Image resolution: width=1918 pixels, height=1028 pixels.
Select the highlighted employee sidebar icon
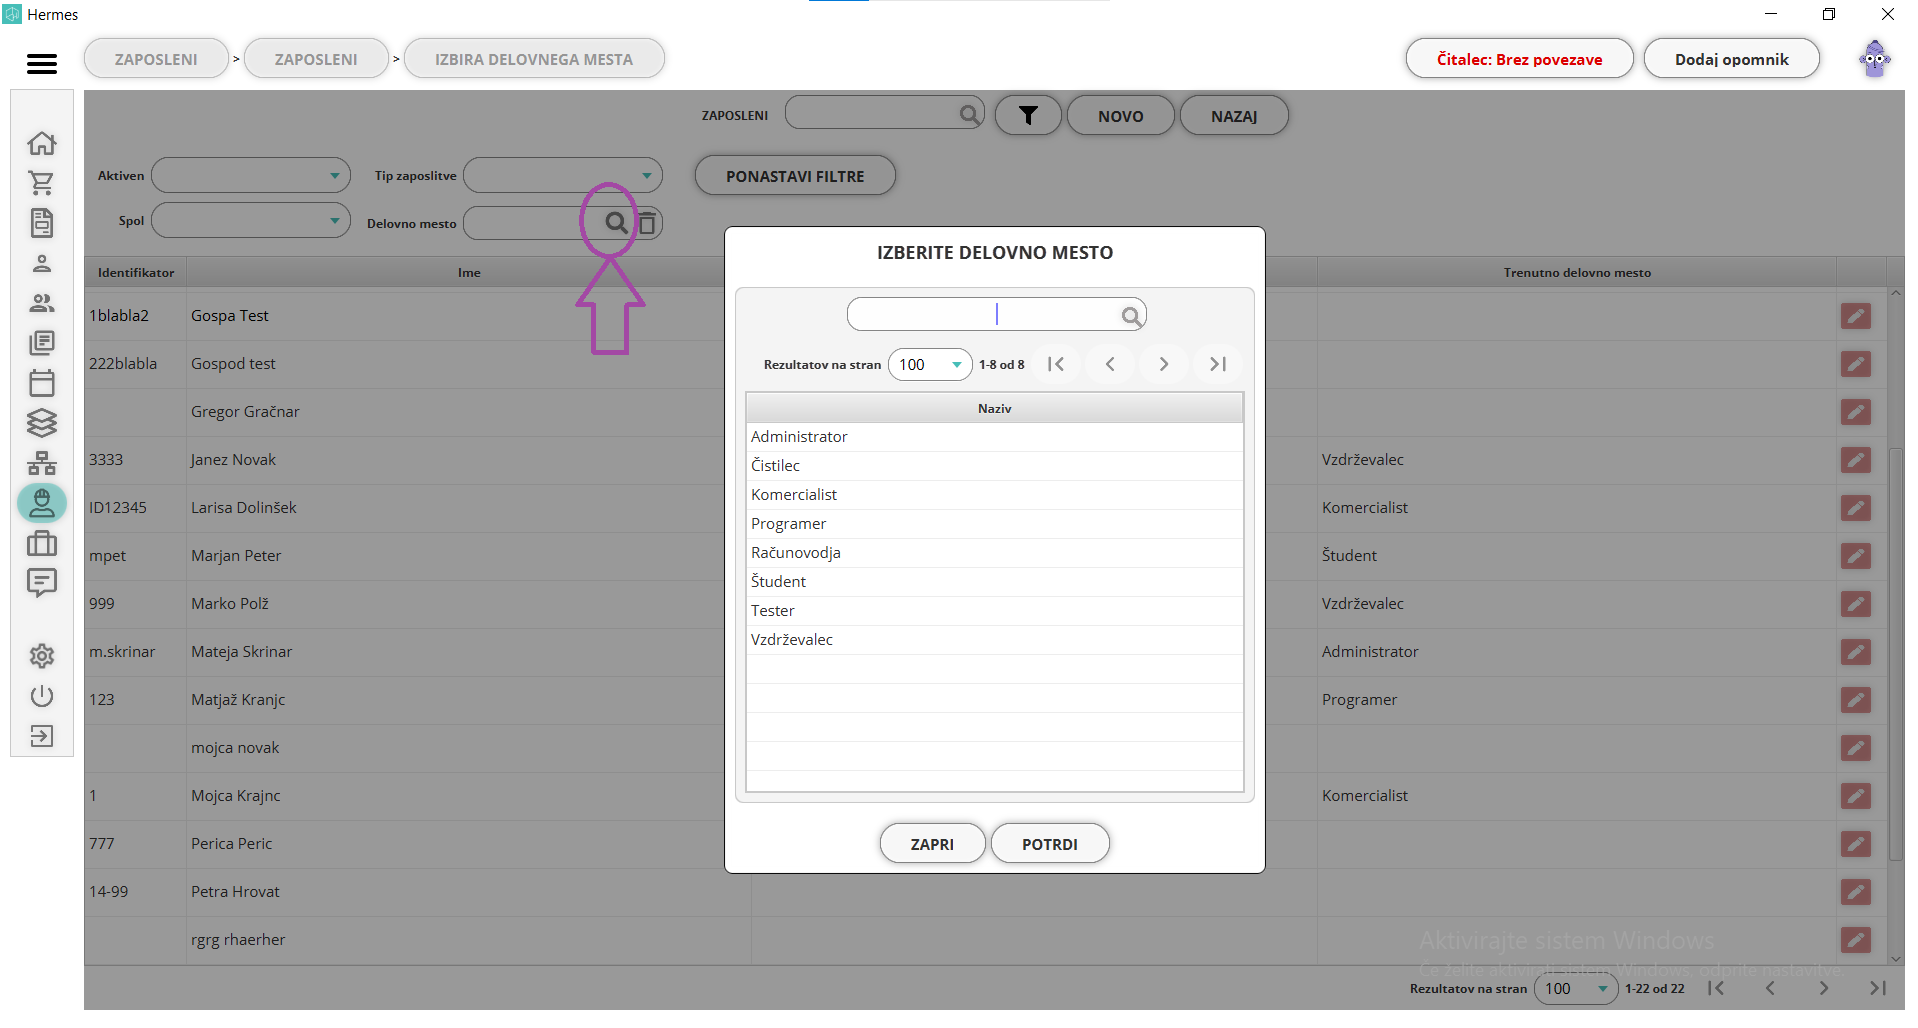[42, 503]
